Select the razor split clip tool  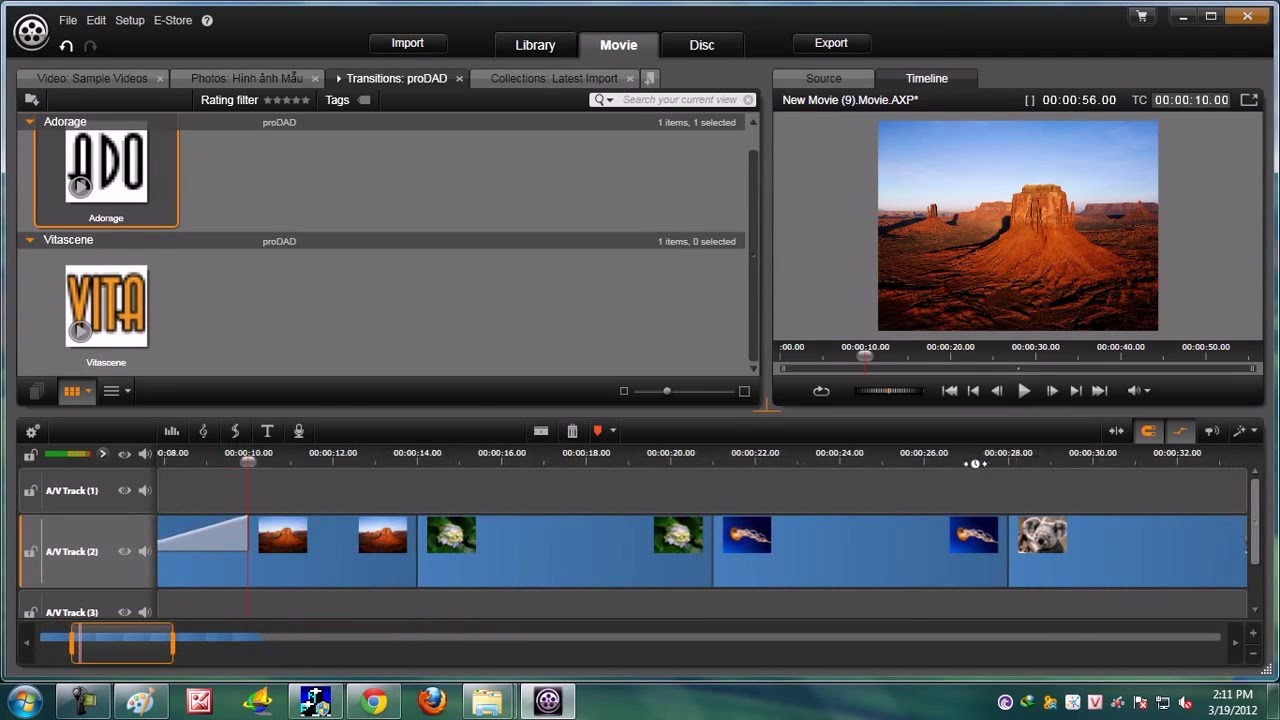pyautogui.click(x=541, y=431)
